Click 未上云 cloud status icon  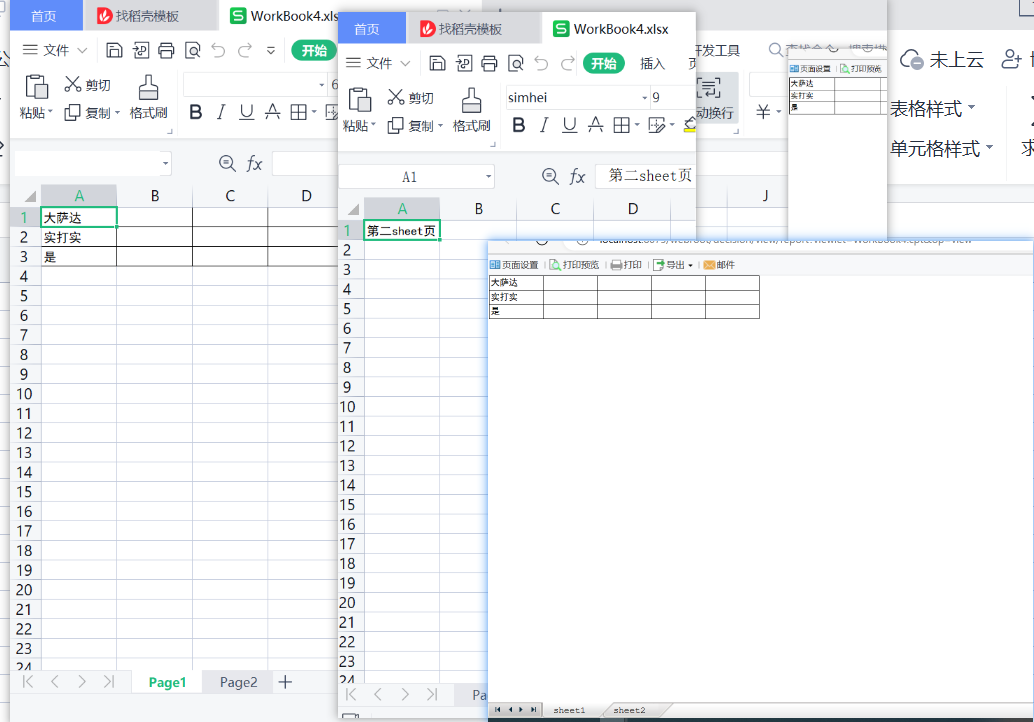pyautogui.click(x=911, y=60)
